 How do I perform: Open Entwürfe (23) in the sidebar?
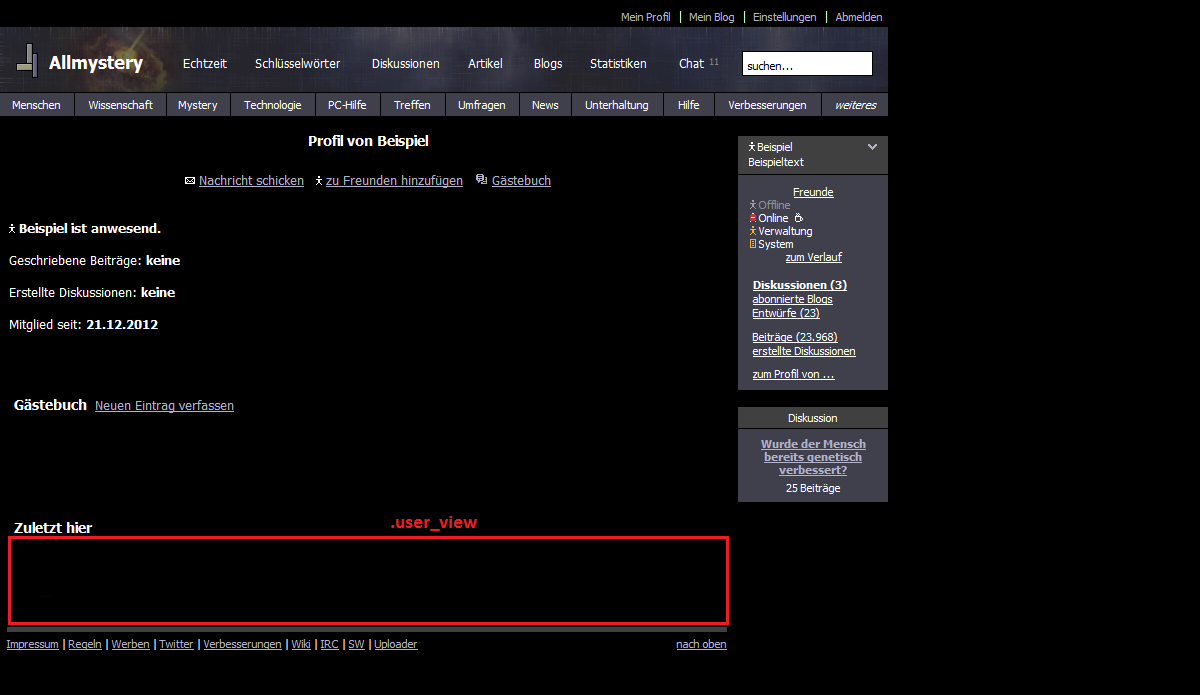click(785, 313)
